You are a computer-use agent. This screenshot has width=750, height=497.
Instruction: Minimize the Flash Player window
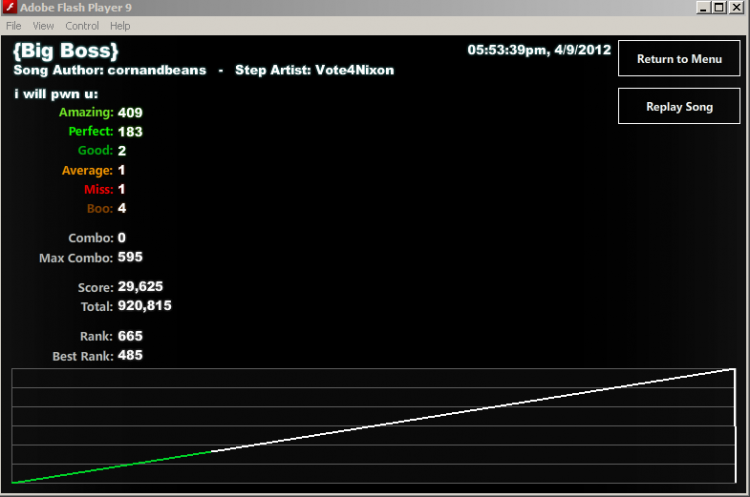[703, 7]
